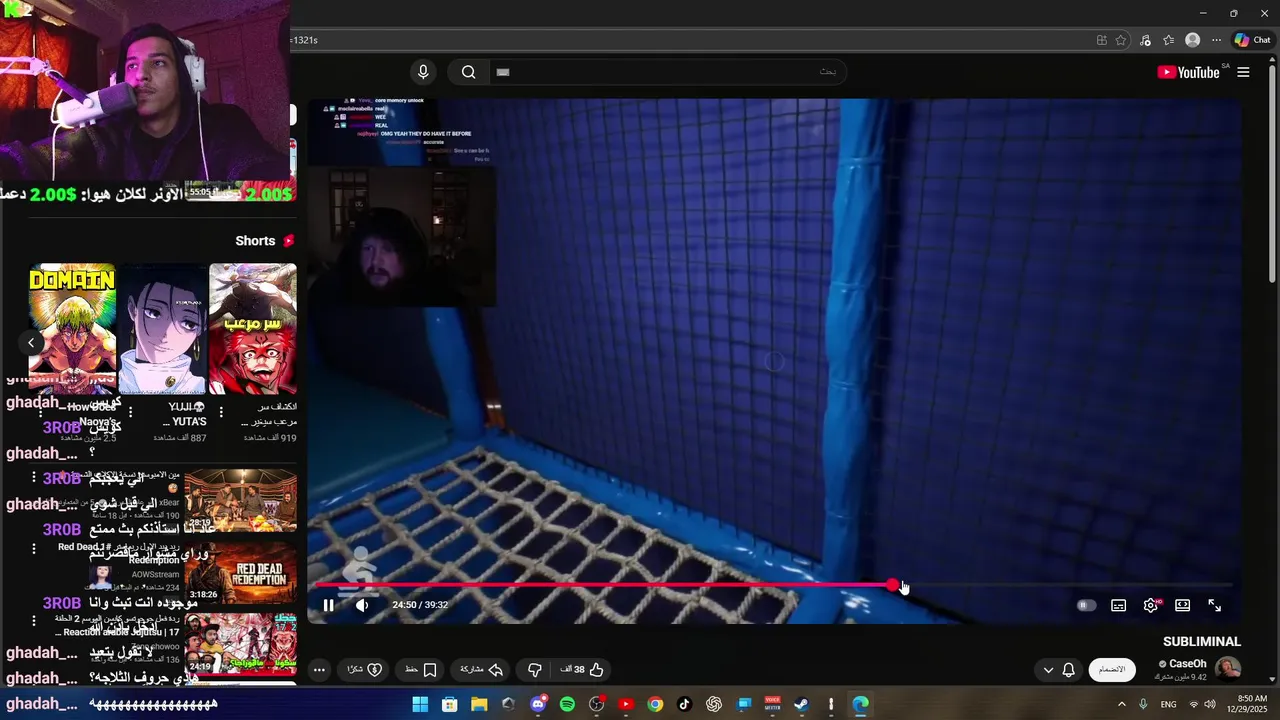Image resolution: width=1280 pixels, height=720 pixels.
Task: Enter fullscreen mode on player
Action: click(1215, 605)
